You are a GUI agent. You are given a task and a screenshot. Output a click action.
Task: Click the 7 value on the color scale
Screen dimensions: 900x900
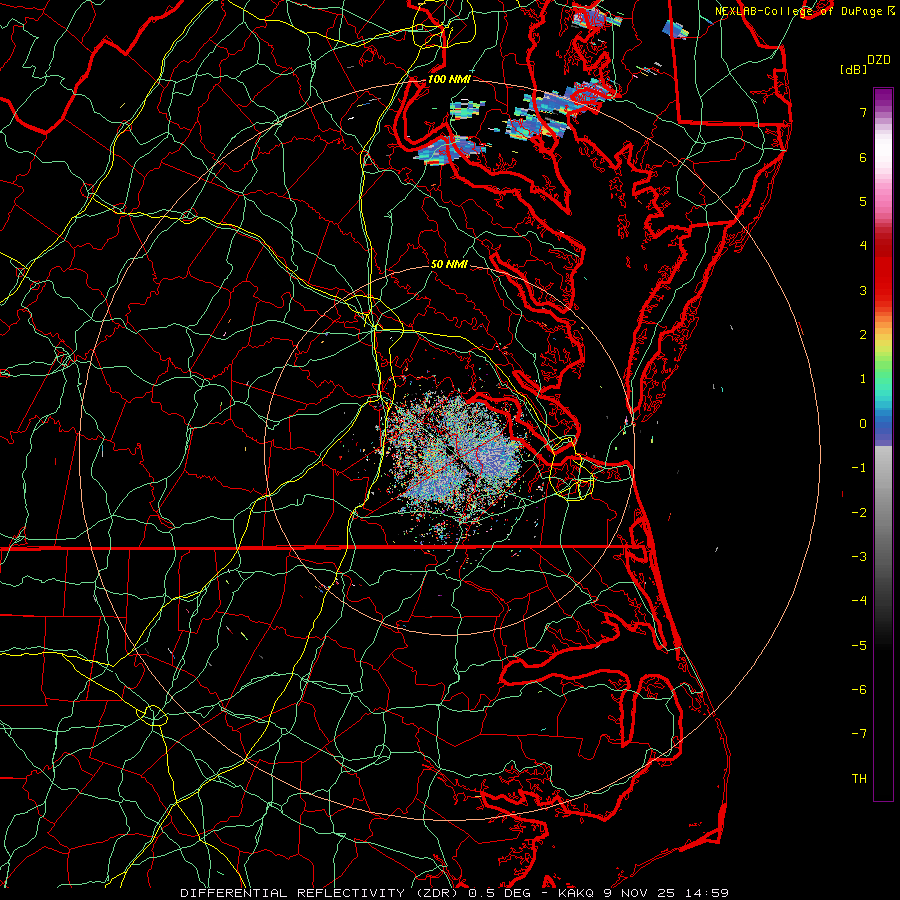[863, 112]
